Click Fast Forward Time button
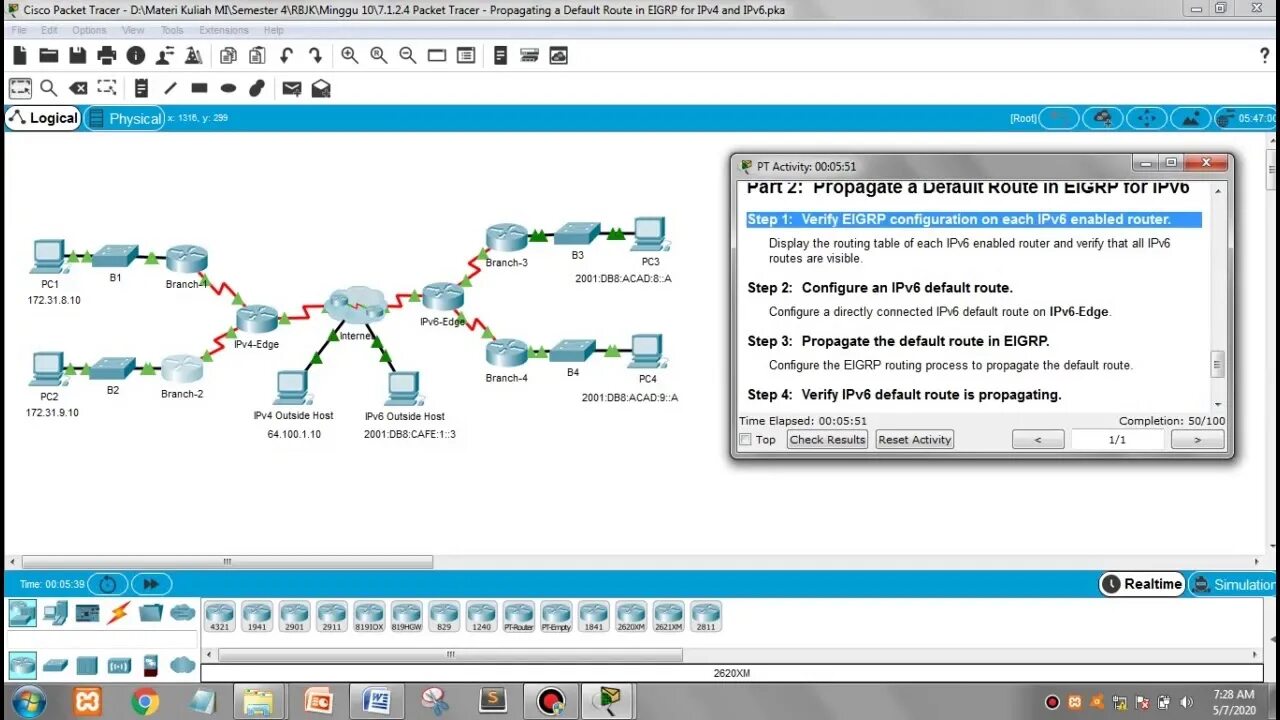Image resolution: width=1280 pixels, height=720 pixels. pyautogui.click(x=151, y=584)
